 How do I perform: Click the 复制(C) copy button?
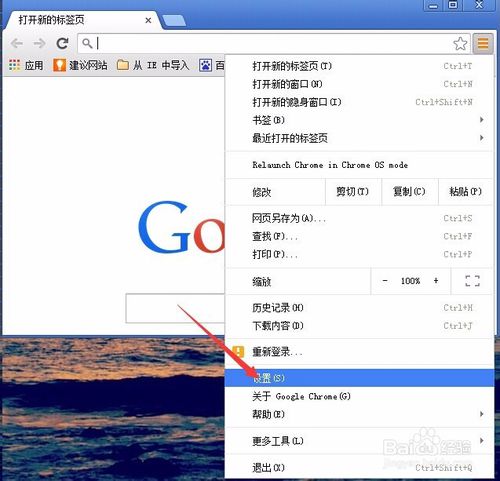(x=409, y=192)
